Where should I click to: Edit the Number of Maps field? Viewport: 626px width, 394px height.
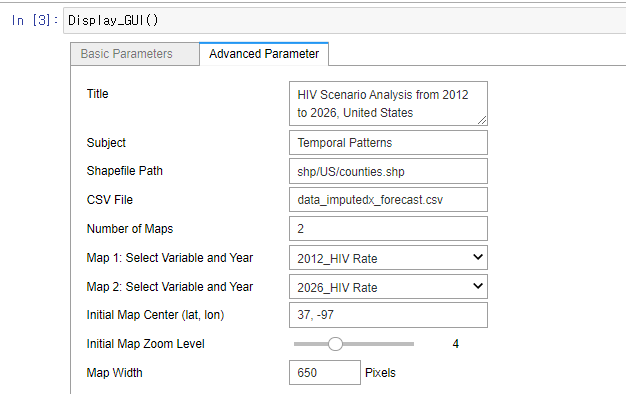click(388, 229)
